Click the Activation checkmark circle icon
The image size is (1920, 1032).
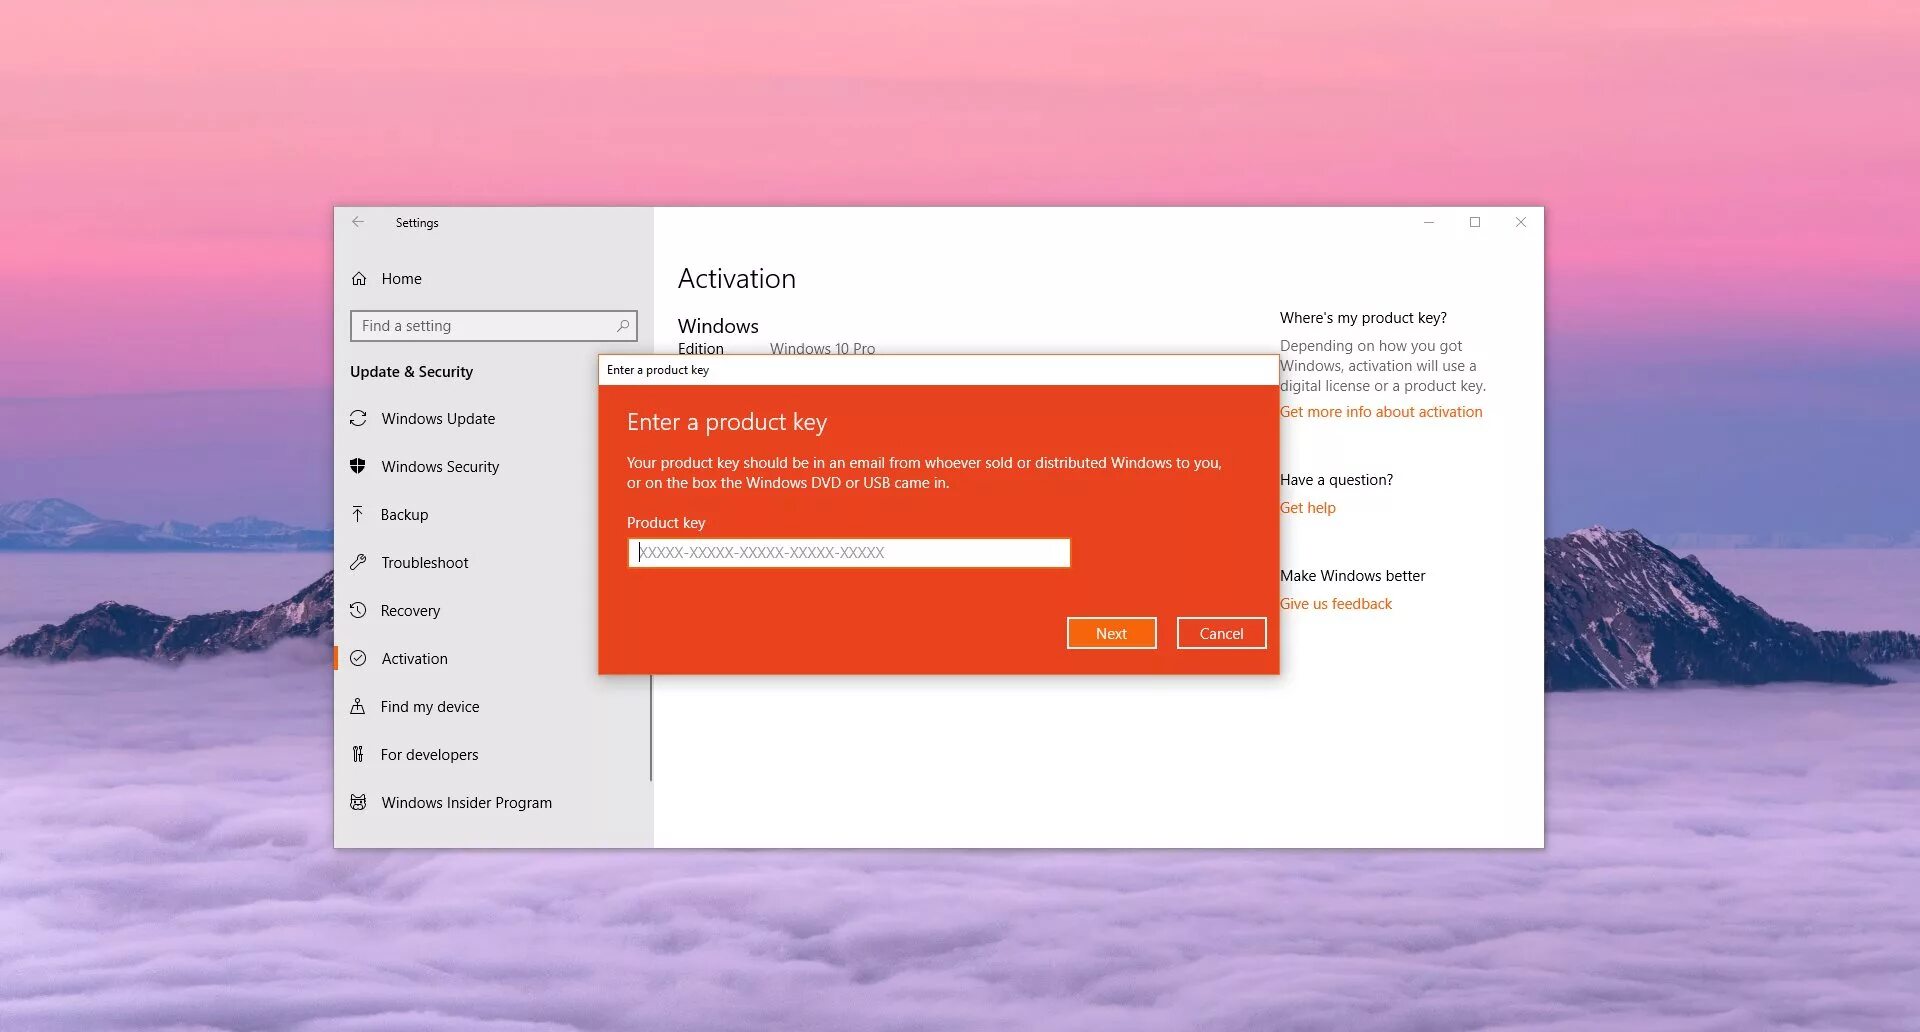tap(358, 659)
